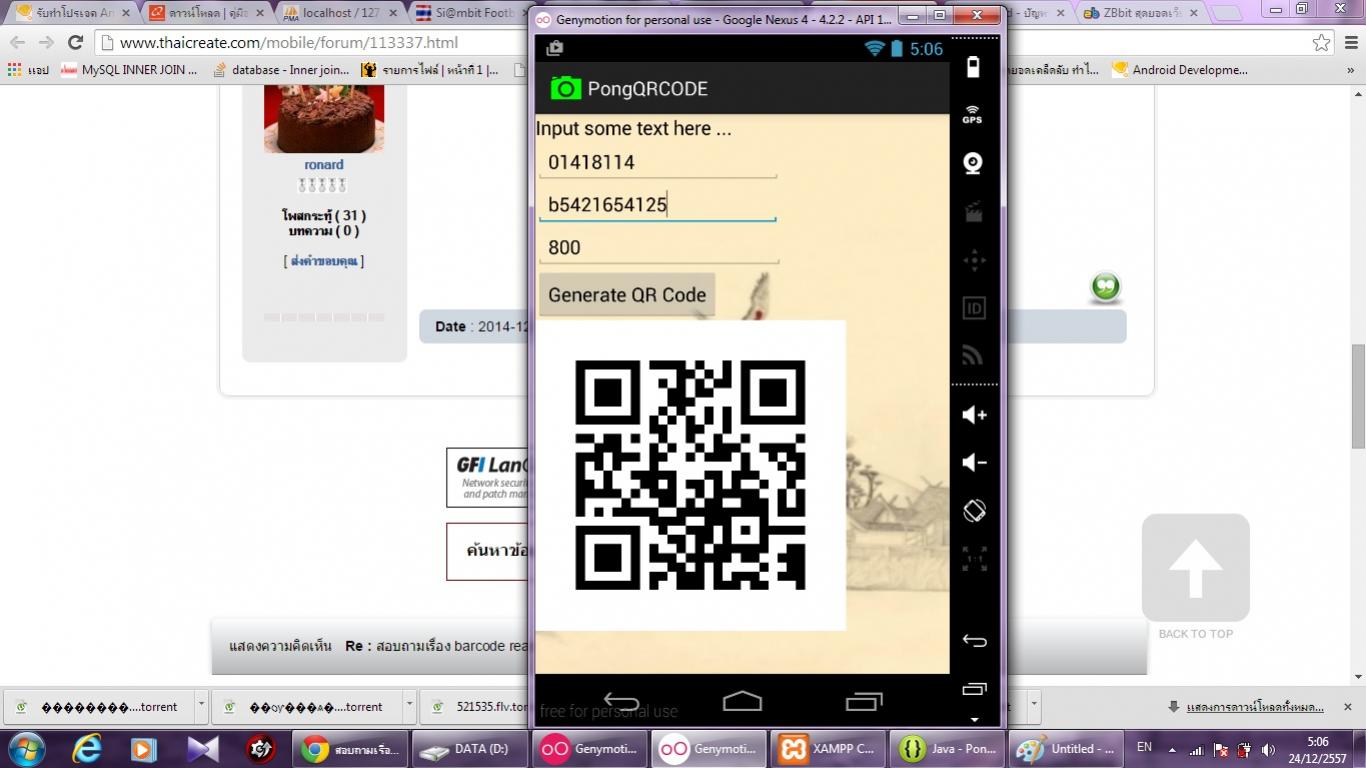Lower volume with Genymotion volume-down icon
The width and height of the screenshot is (1366, 768).
974,463
